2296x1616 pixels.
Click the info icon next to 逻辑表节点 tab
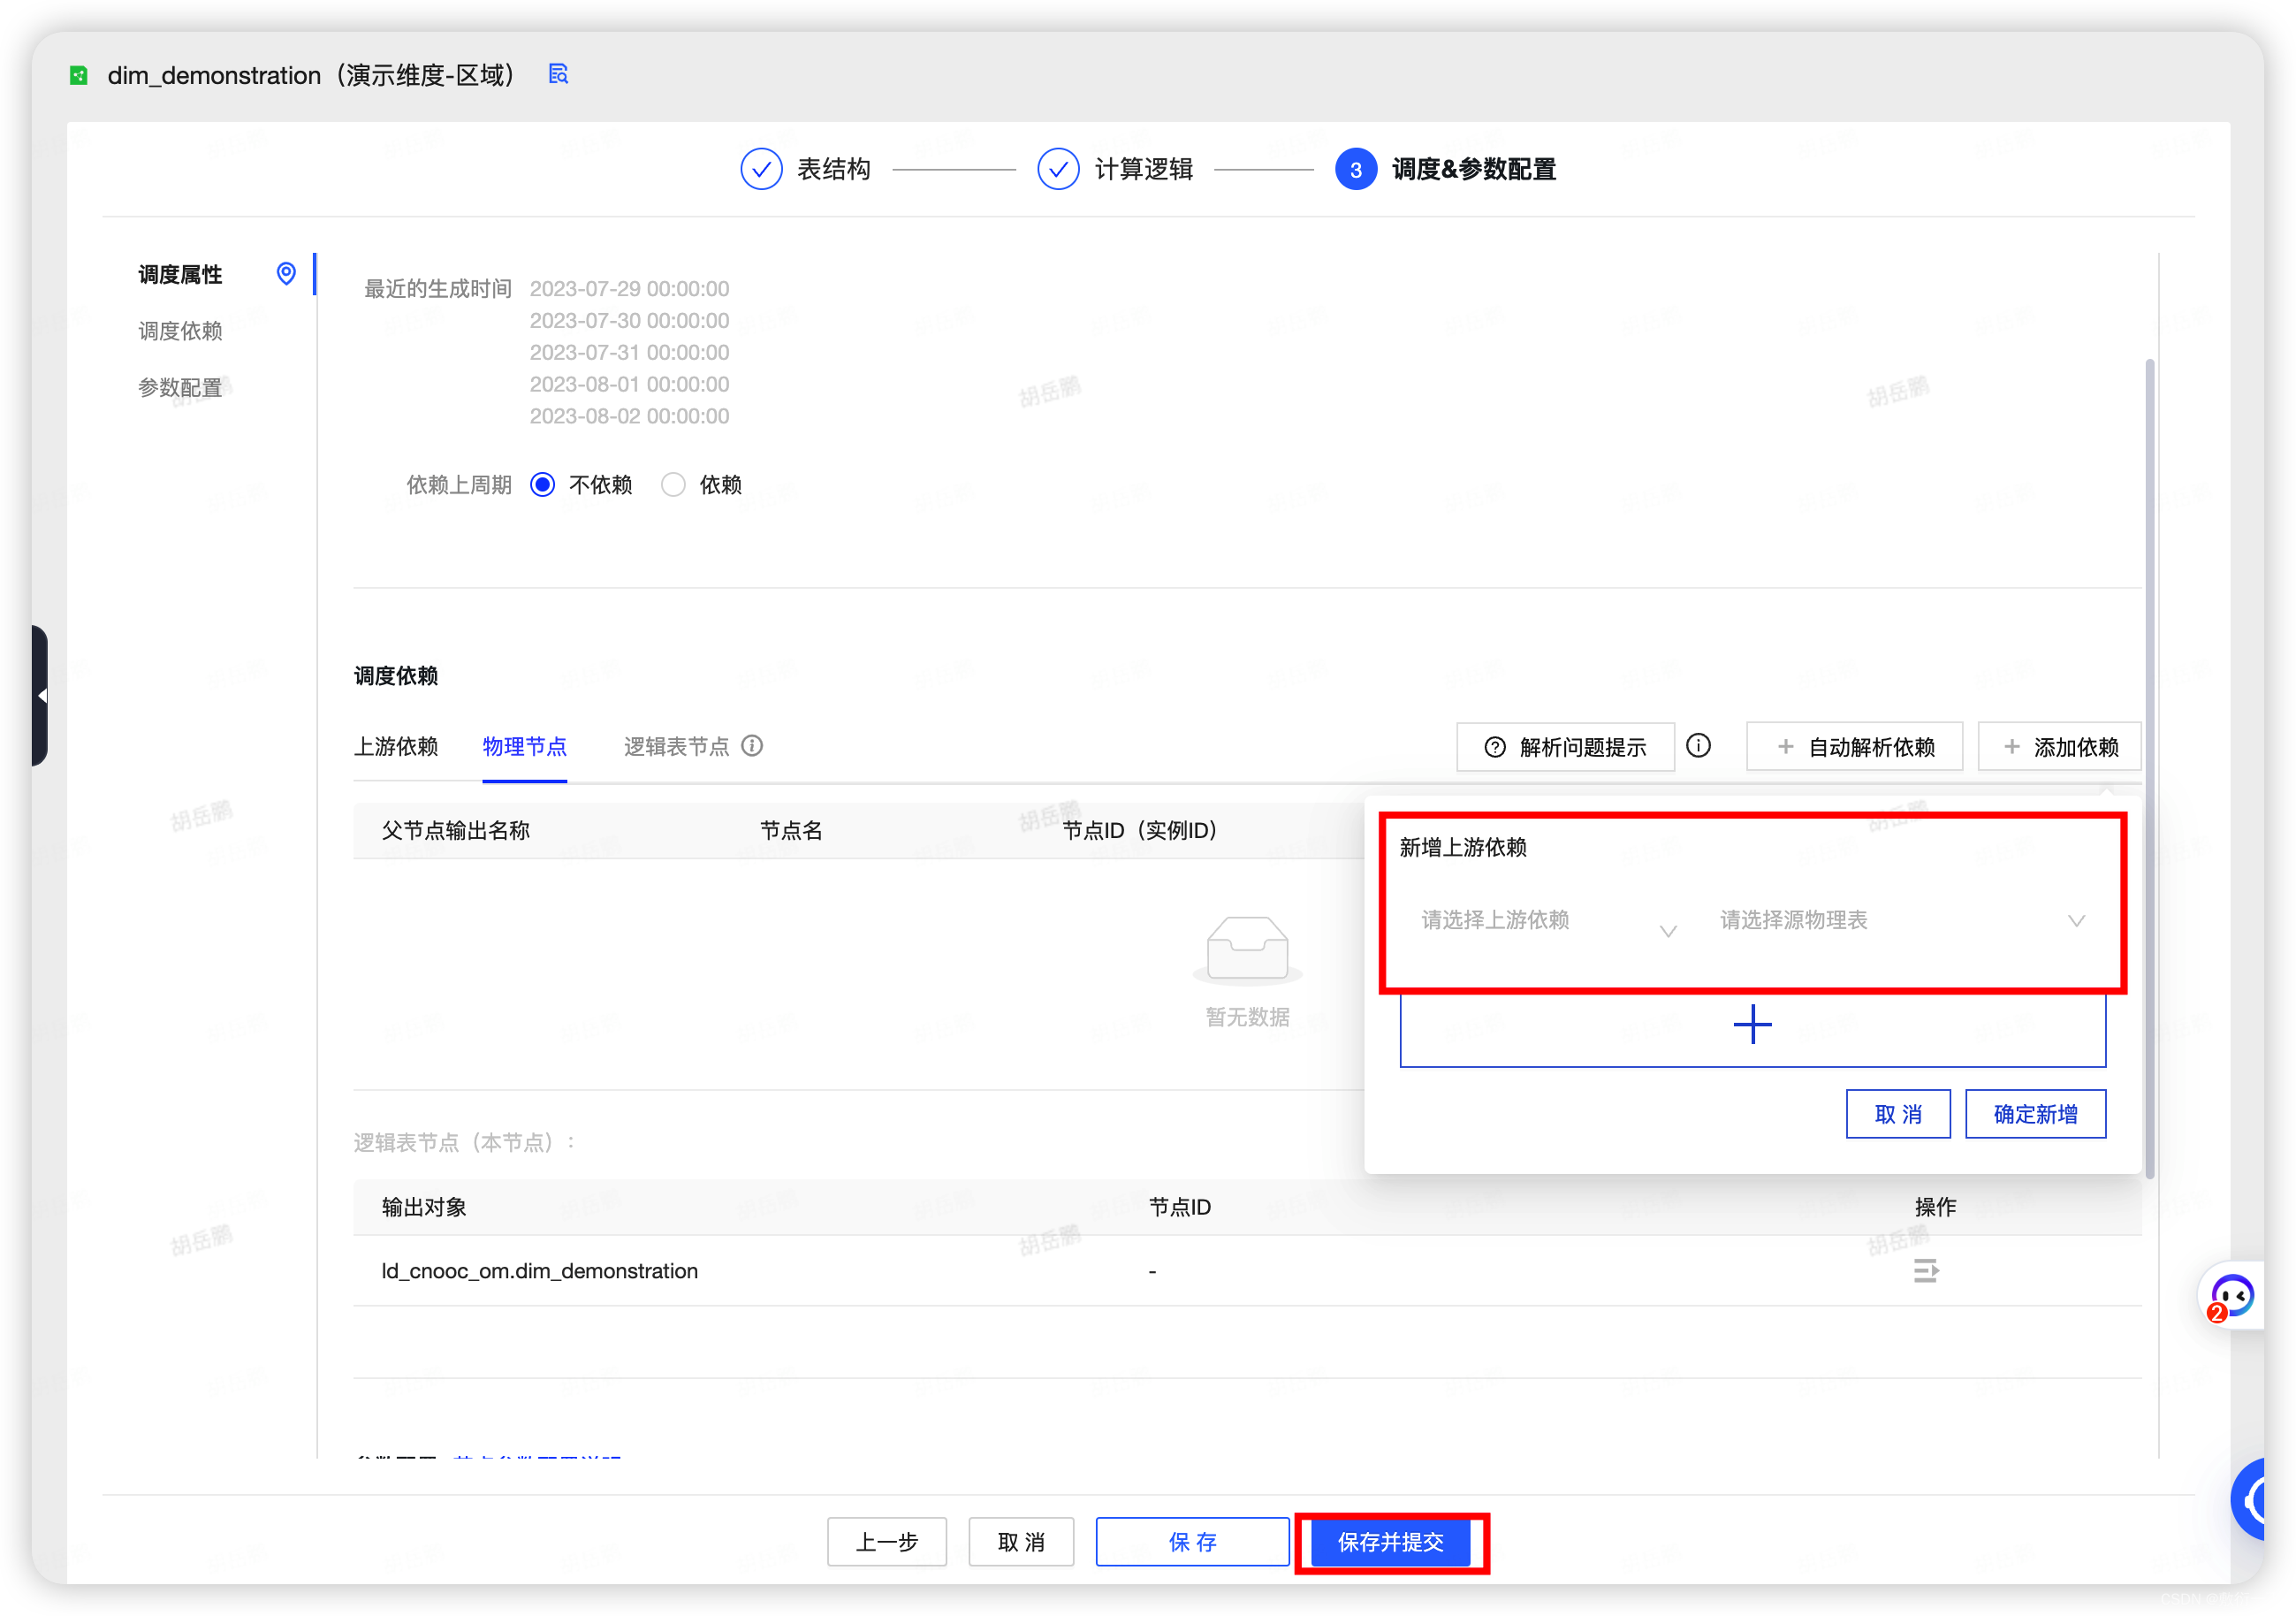point(752,746)
